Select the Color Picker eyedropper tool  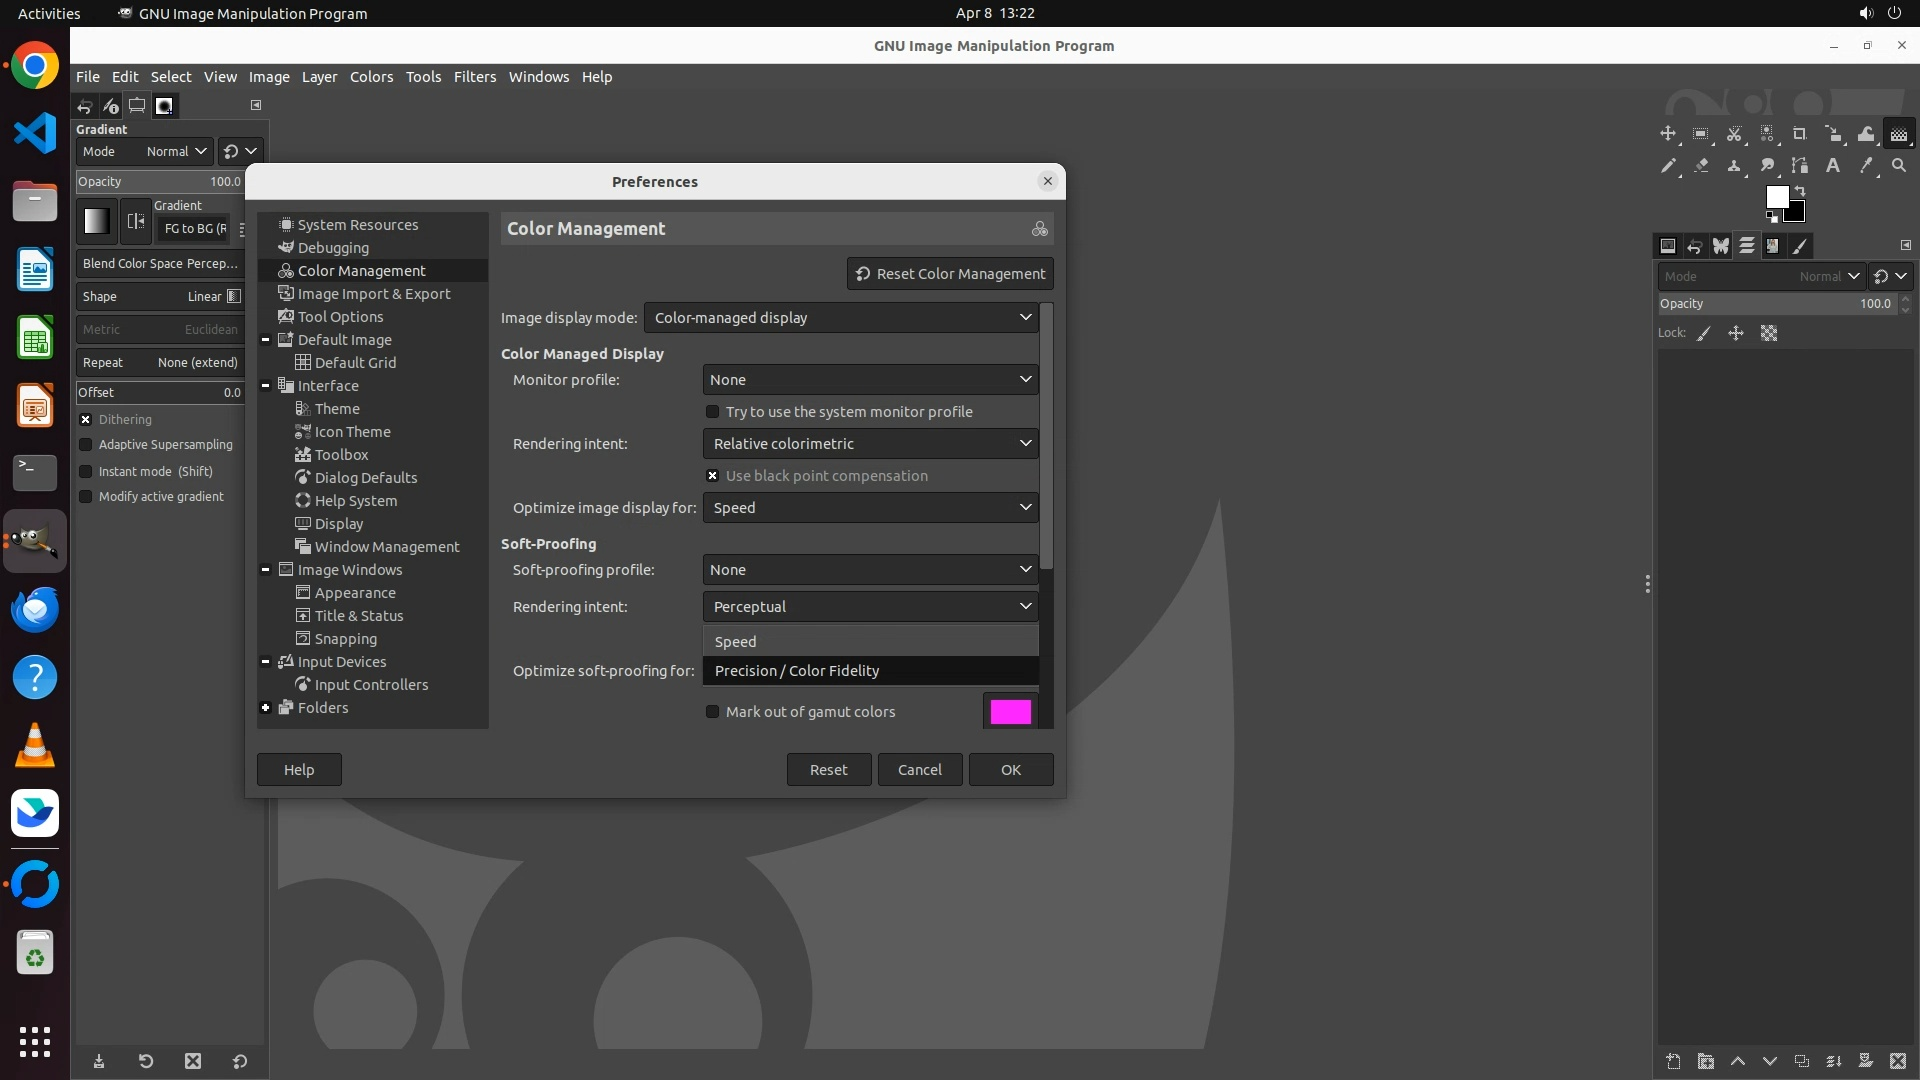1866,166
